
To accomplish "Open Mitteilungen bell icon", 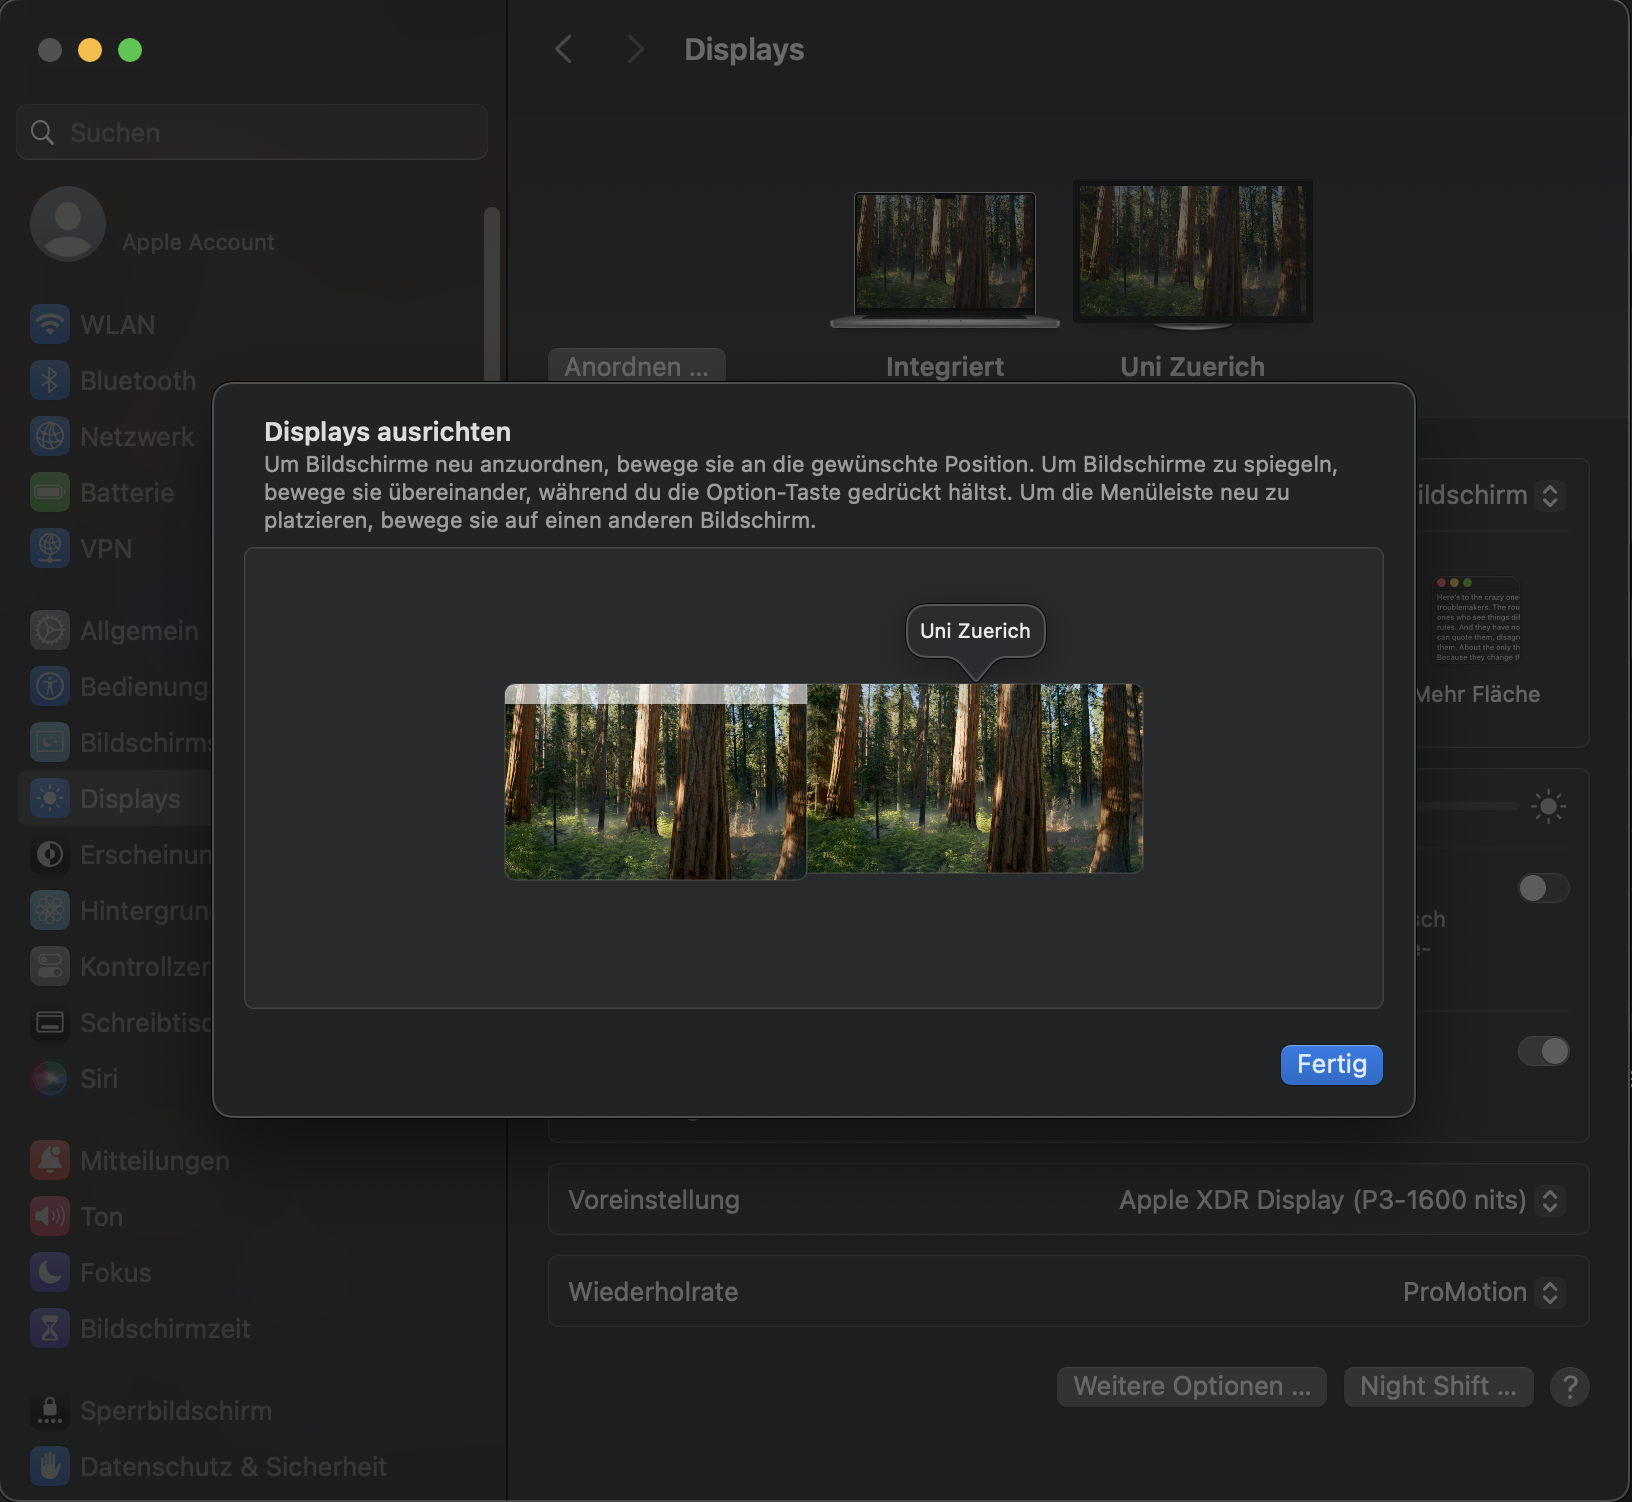I will [x=50, y=1160].
